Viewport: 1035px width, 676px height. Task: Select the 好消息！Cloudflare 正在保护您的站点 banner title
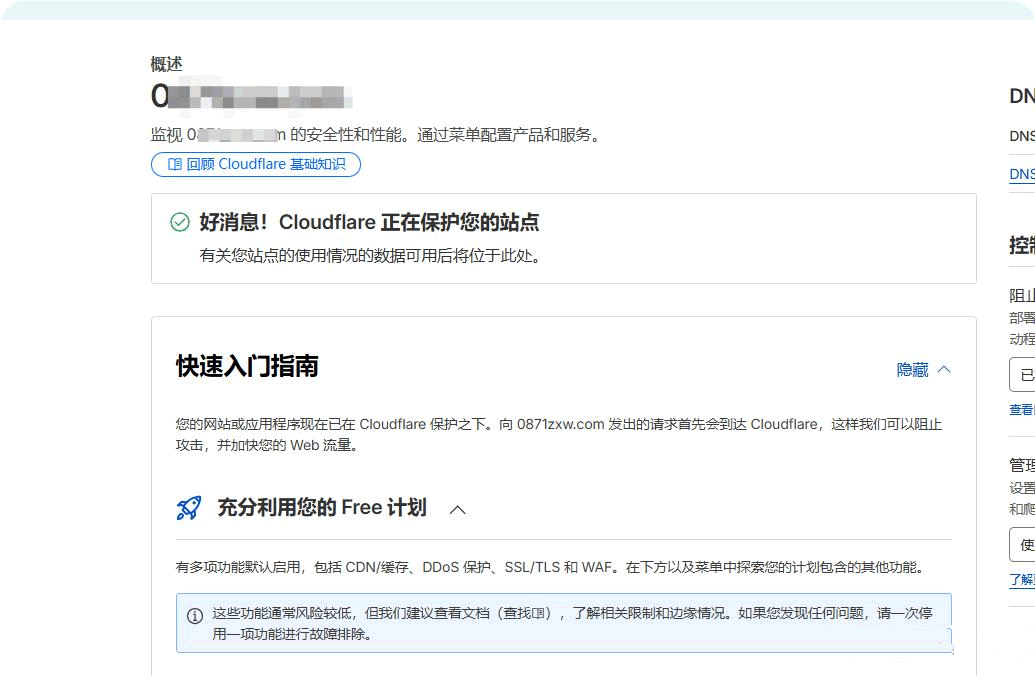(x=369, y=222)
